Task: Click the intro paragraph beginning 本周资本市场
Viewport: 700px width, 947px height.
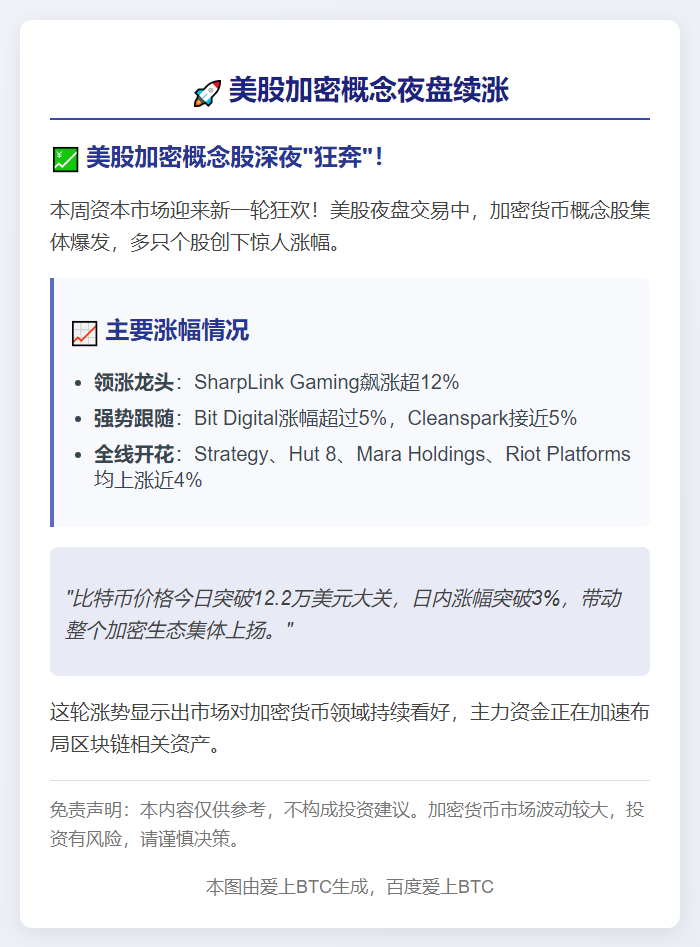Action: (x=350, y=226)
